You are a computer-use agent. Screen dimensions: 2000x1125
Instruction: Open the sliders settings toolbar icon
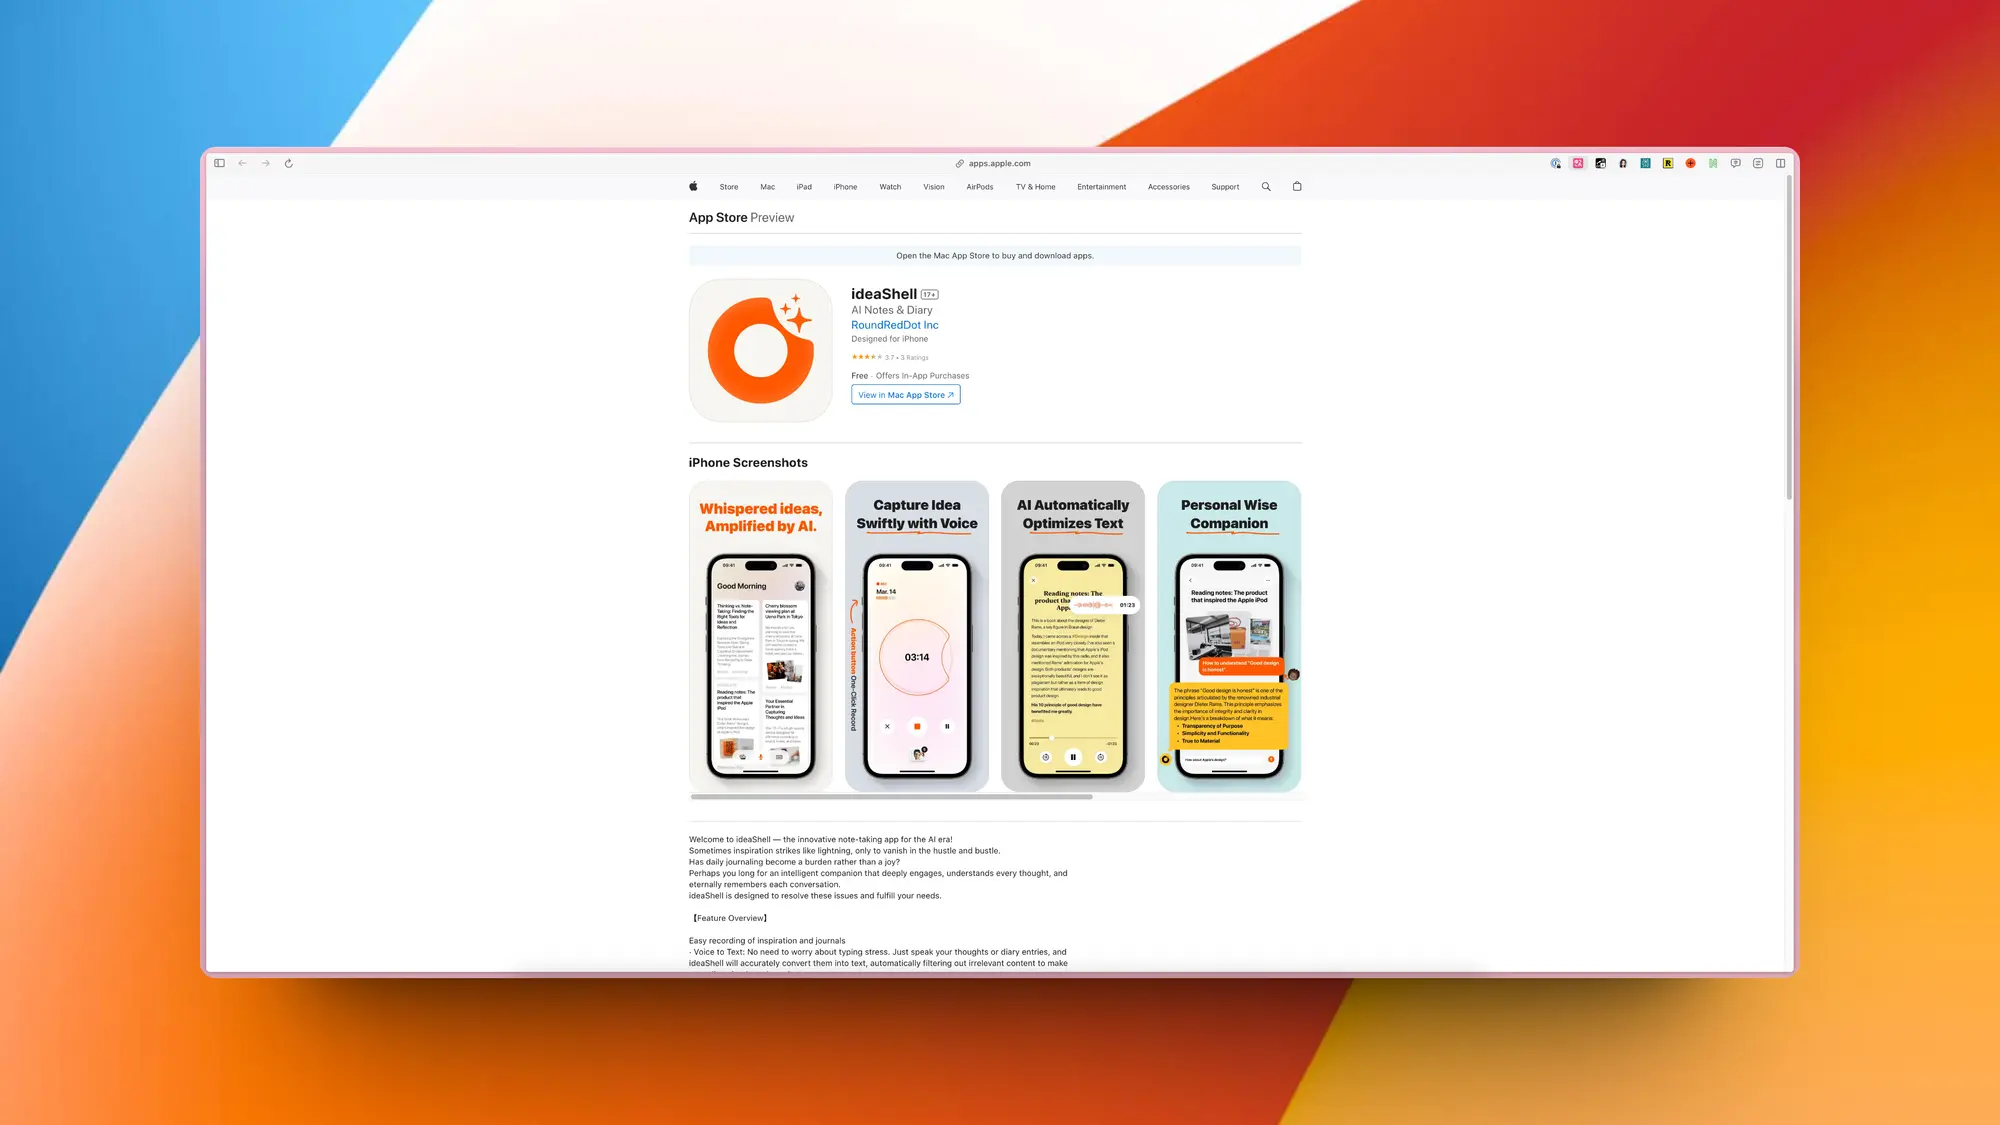click(1758, 163)
